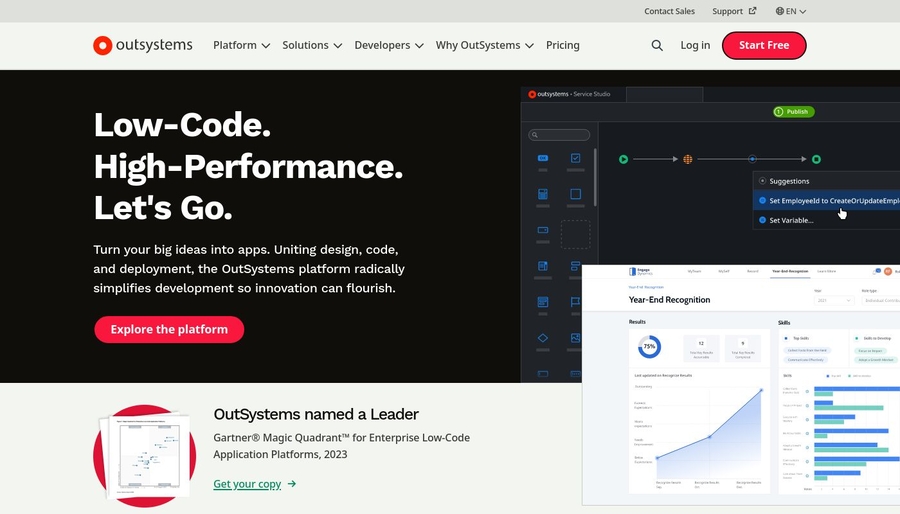Click the Explore the platform button
The height and width of the screenshot is (514, 900).
(169, 329)
